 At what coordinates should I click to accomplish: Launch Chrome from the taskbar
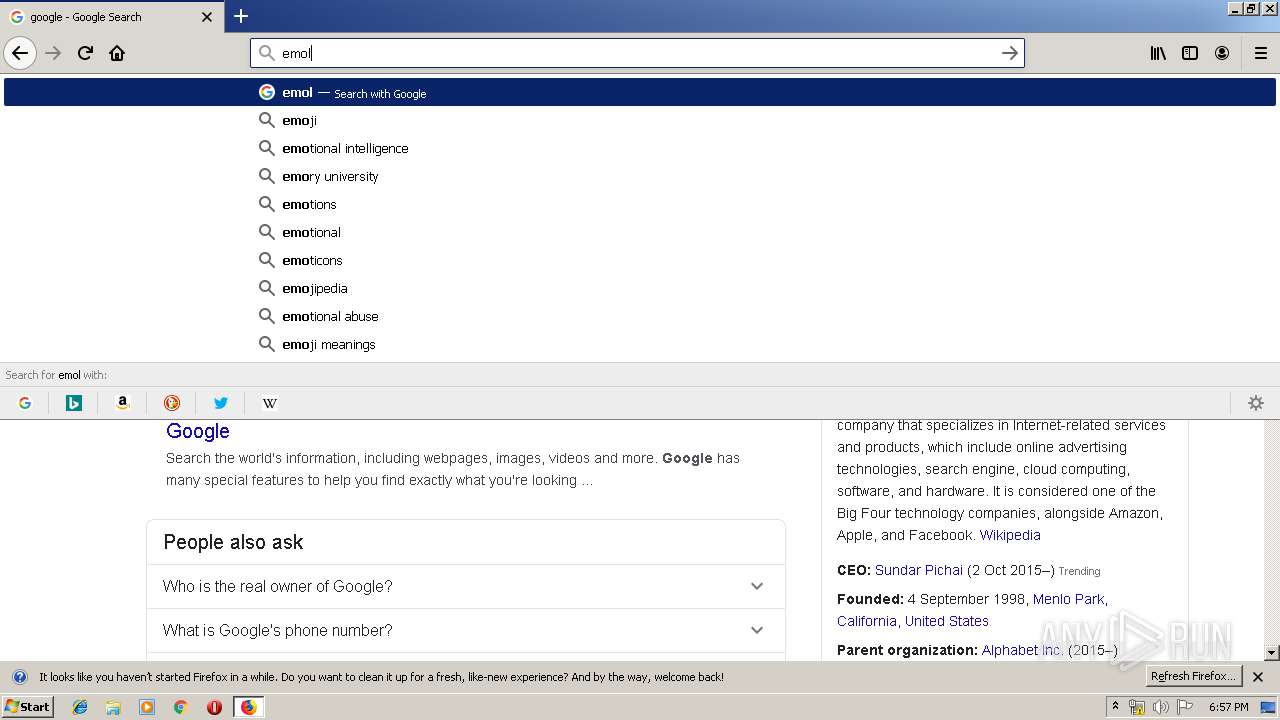181,707
